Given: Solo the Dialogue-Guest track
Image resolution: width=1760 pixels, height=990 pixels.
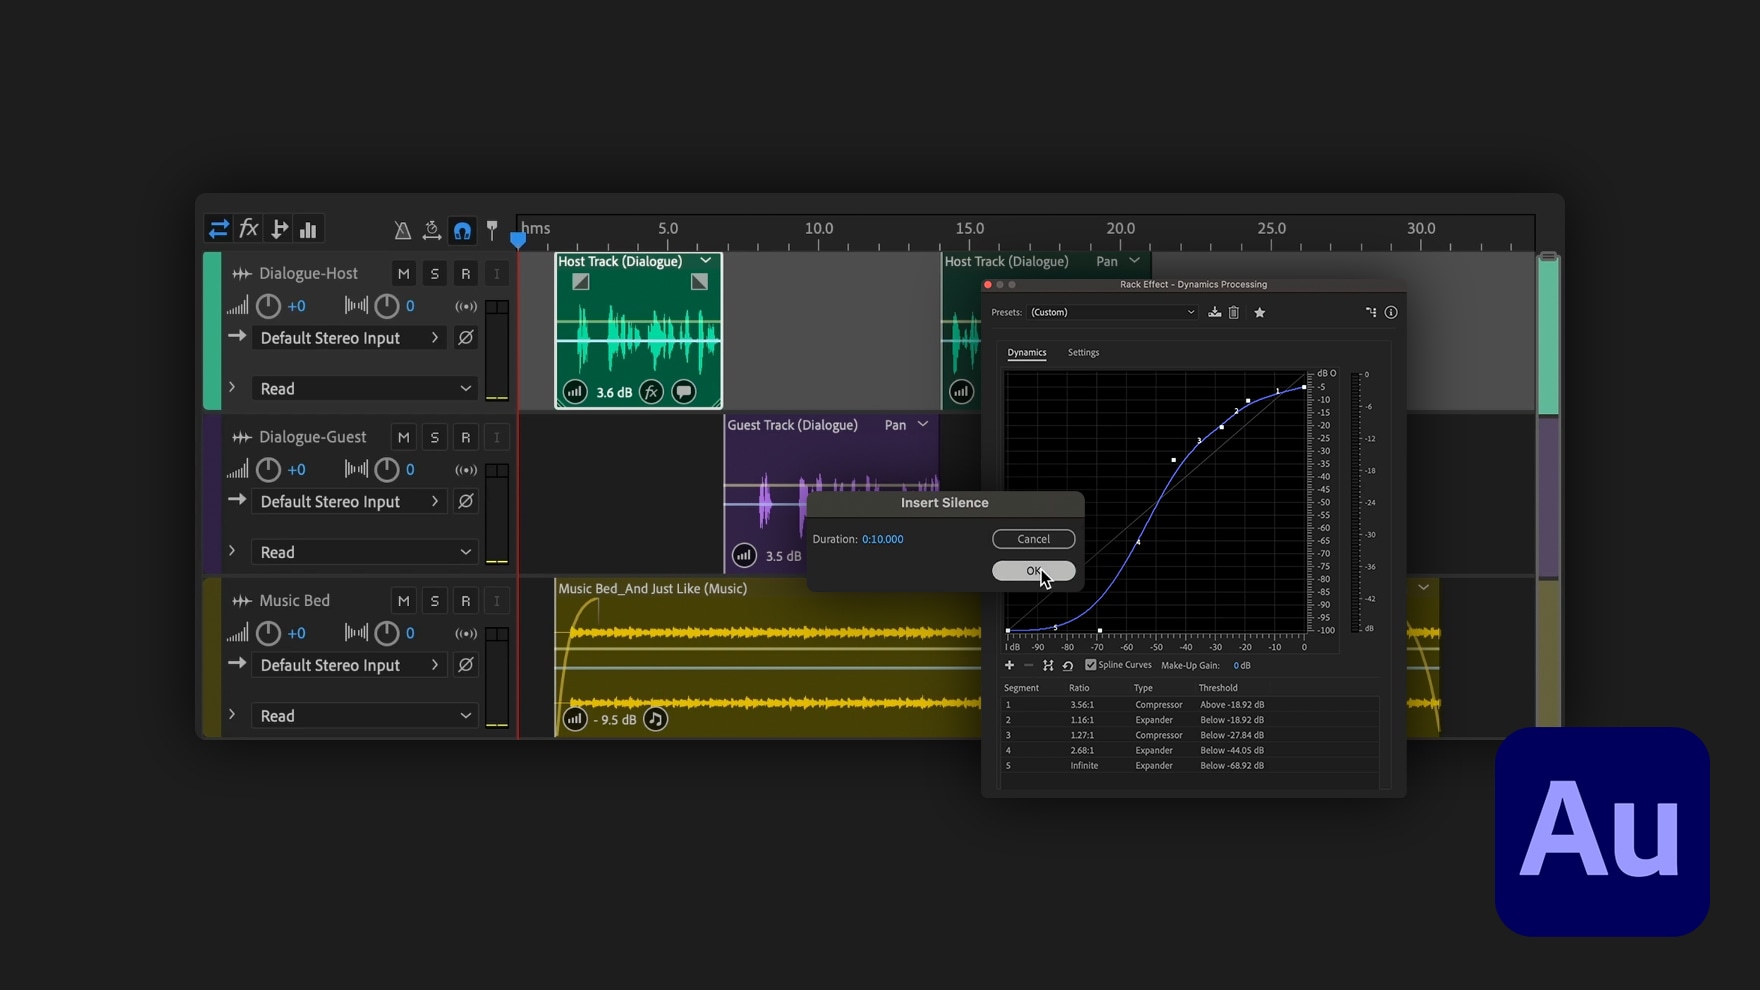Looking at the screenshot, I should coord(434,438).
